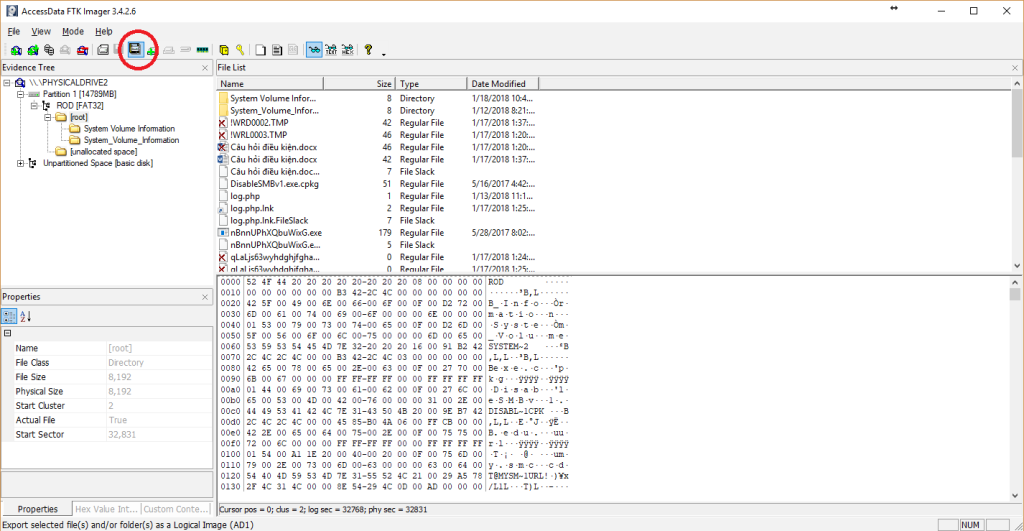
Task: Click the Add Evidence Item toolbar icon
Action: pos(16,50)
